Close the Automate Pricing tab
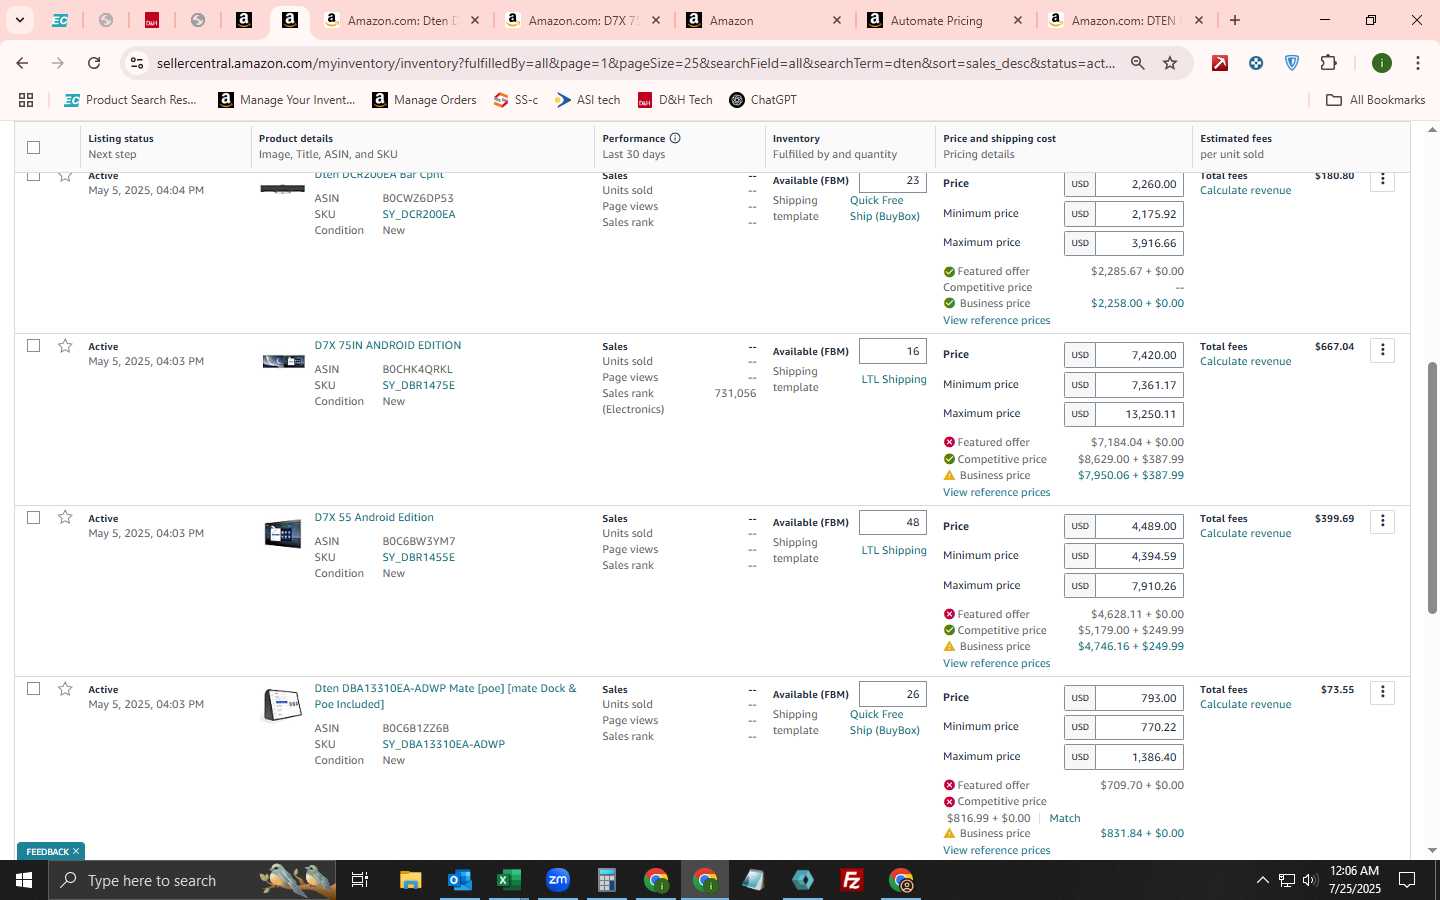Viewport: 1440px width, 900px height. (1018, 20)
